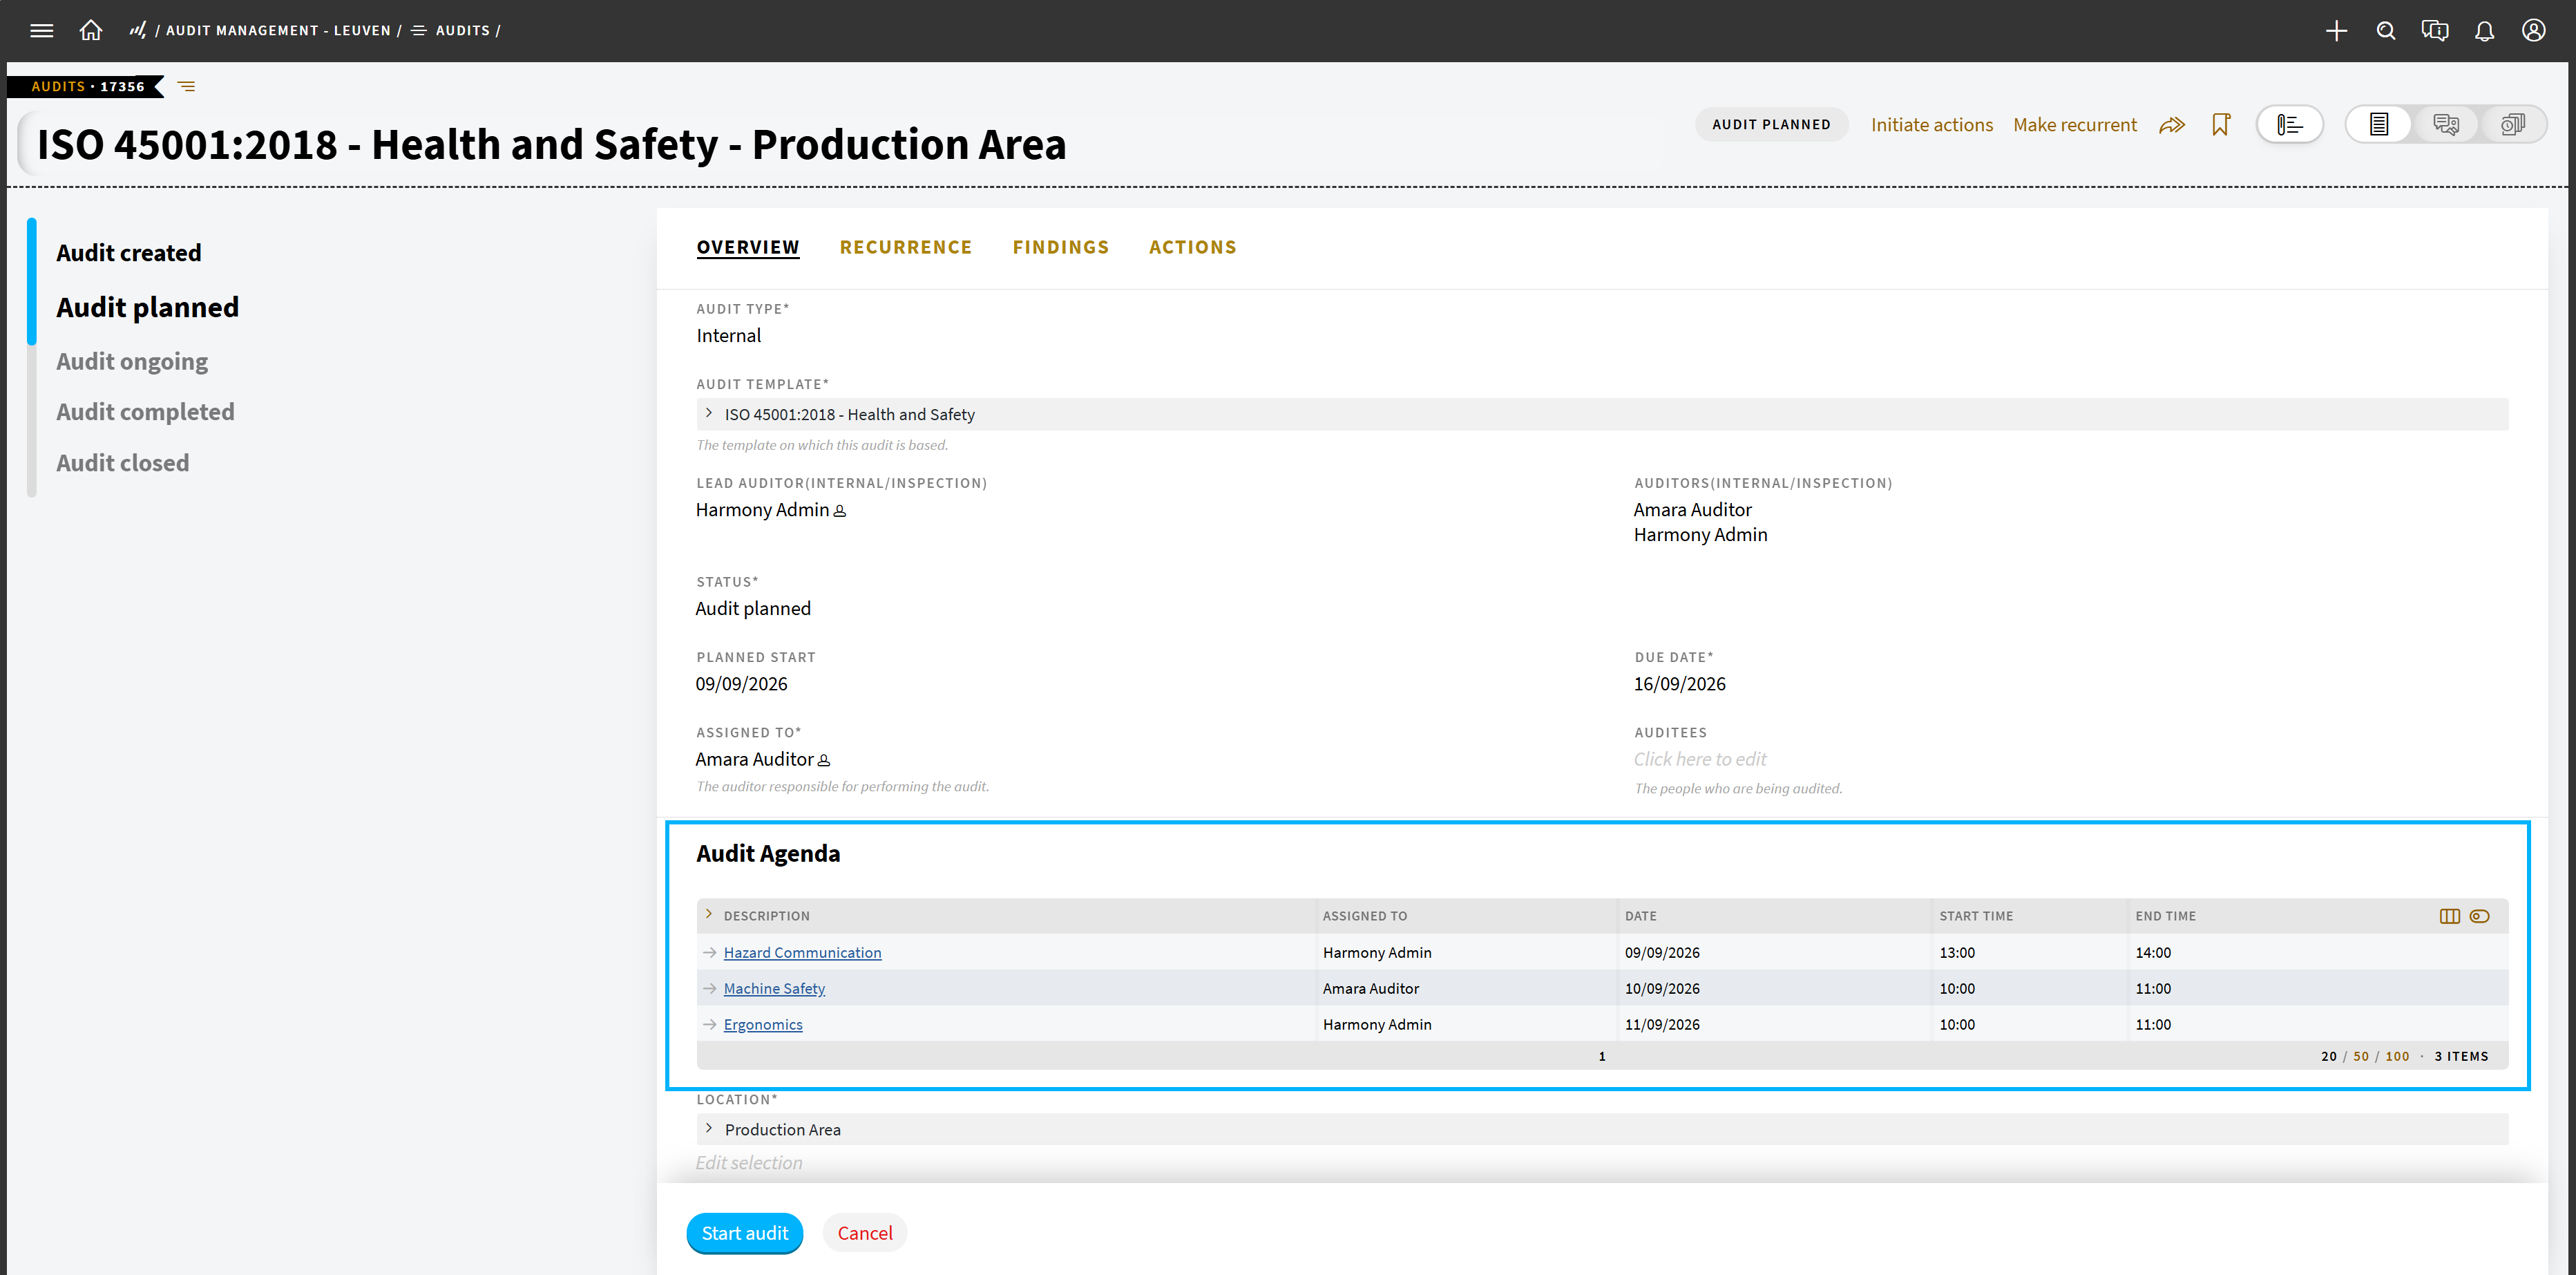This screenshot has width=2576, height=1275.
Task: Toggle the workflow steps panel button
Action: pyautogui.click(x=2289, y=125)
